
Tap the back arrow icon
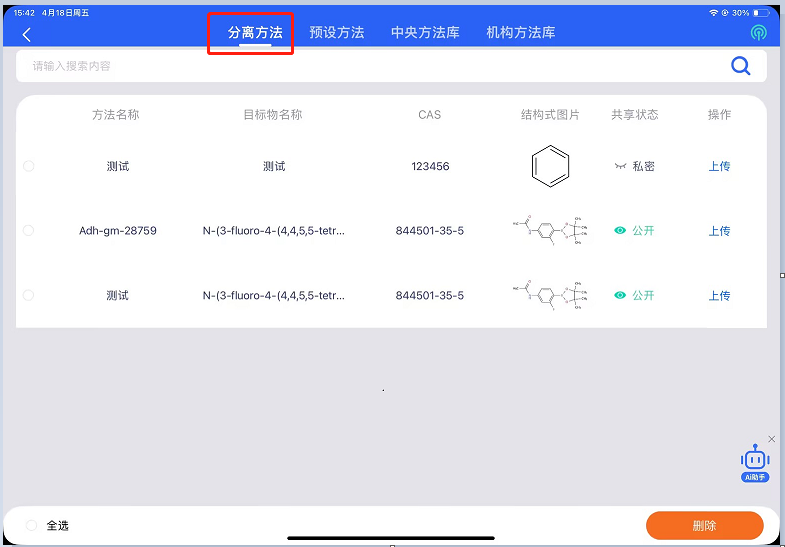[27, 34]
